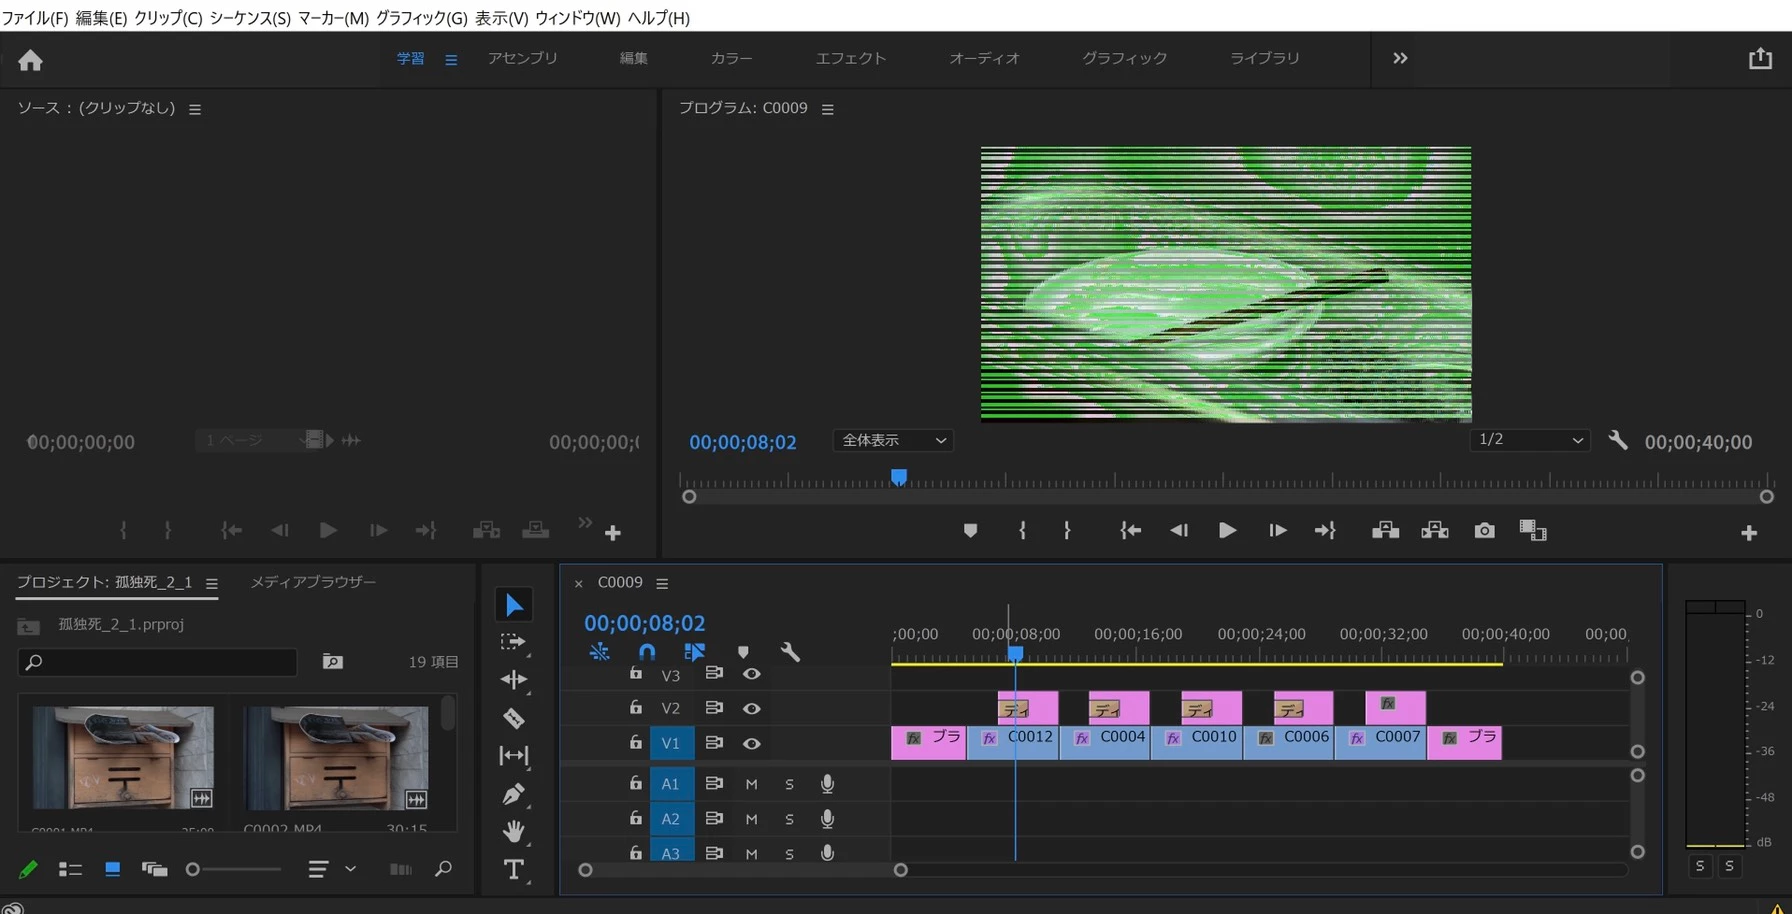The image size is (1792, 914).
Task: Open the シーケンス(S) menu
Action: pos(250,17)
